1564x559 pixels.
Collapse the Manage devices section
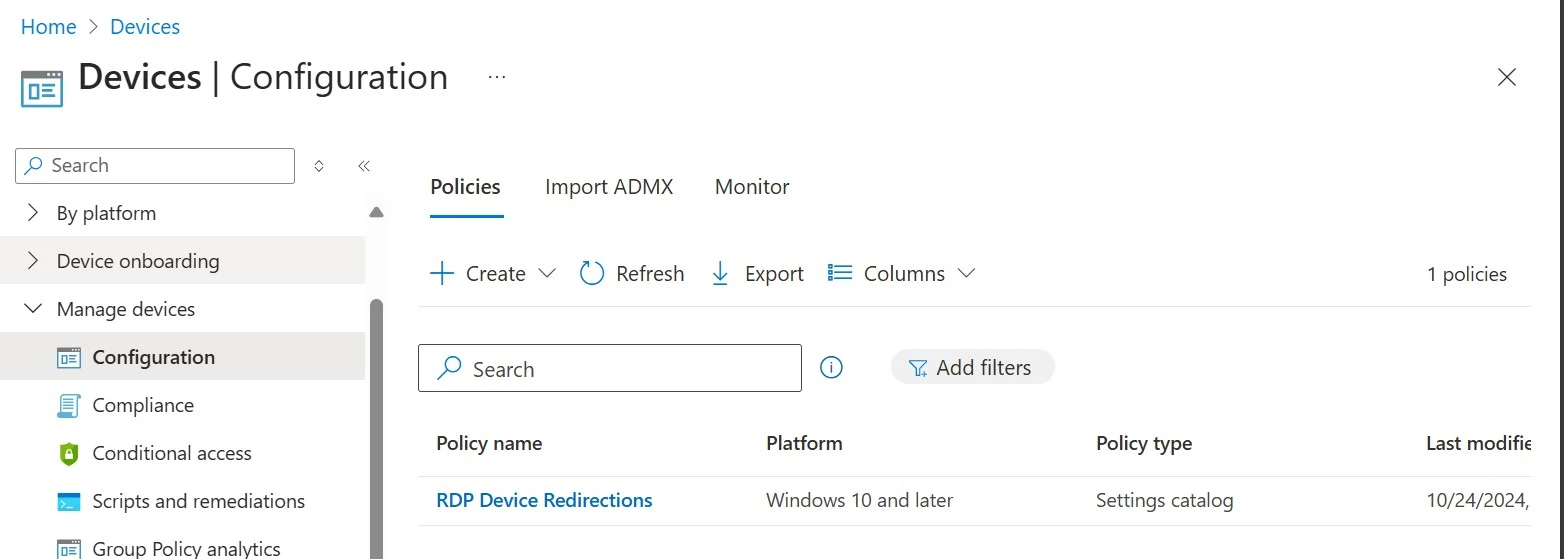coord(33,309)
